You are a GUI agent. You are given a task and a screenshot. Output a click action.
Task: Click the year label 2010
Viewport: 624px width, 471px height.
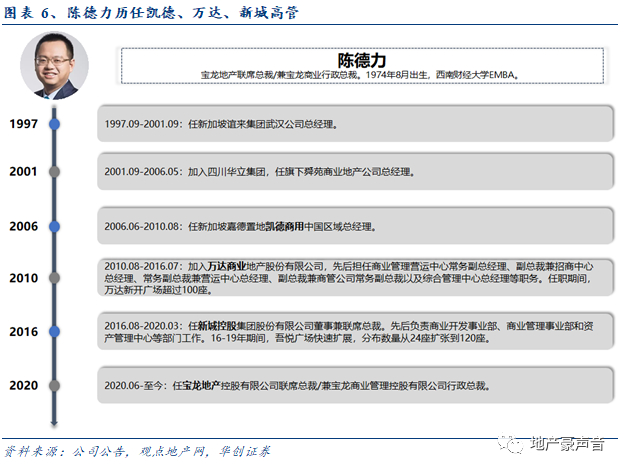pyautogui.click(x=23, y=278)
